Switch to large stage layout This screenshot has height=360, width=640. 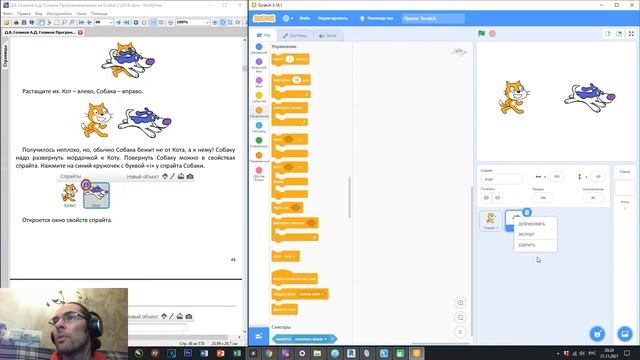coord(619,34)
